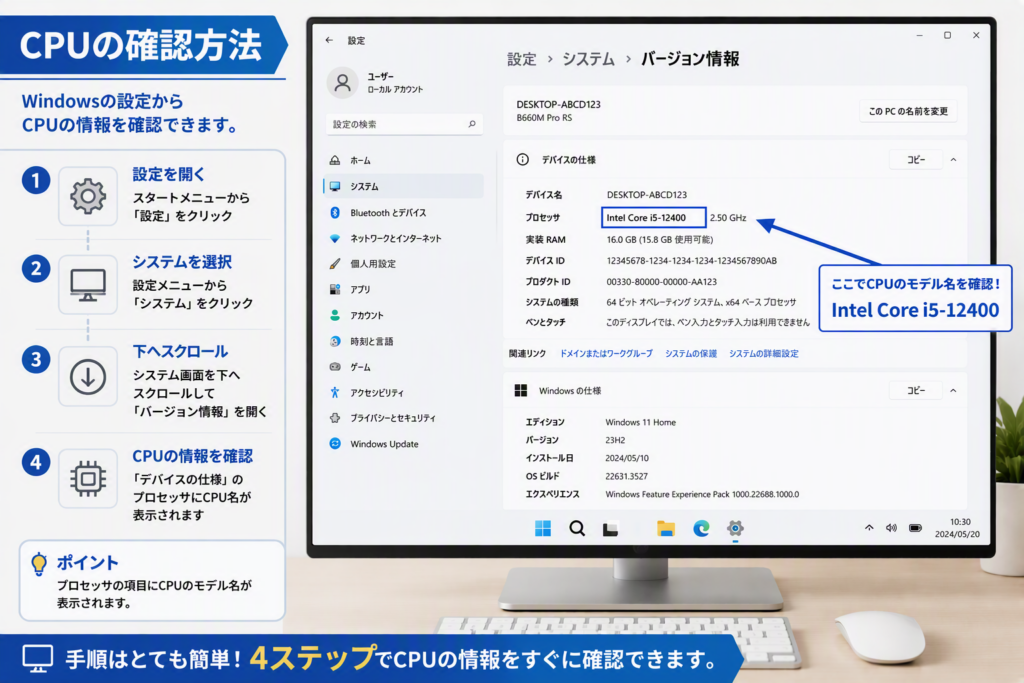
Task: Click install date 2024/05/10
Action: tap(627, 458)
